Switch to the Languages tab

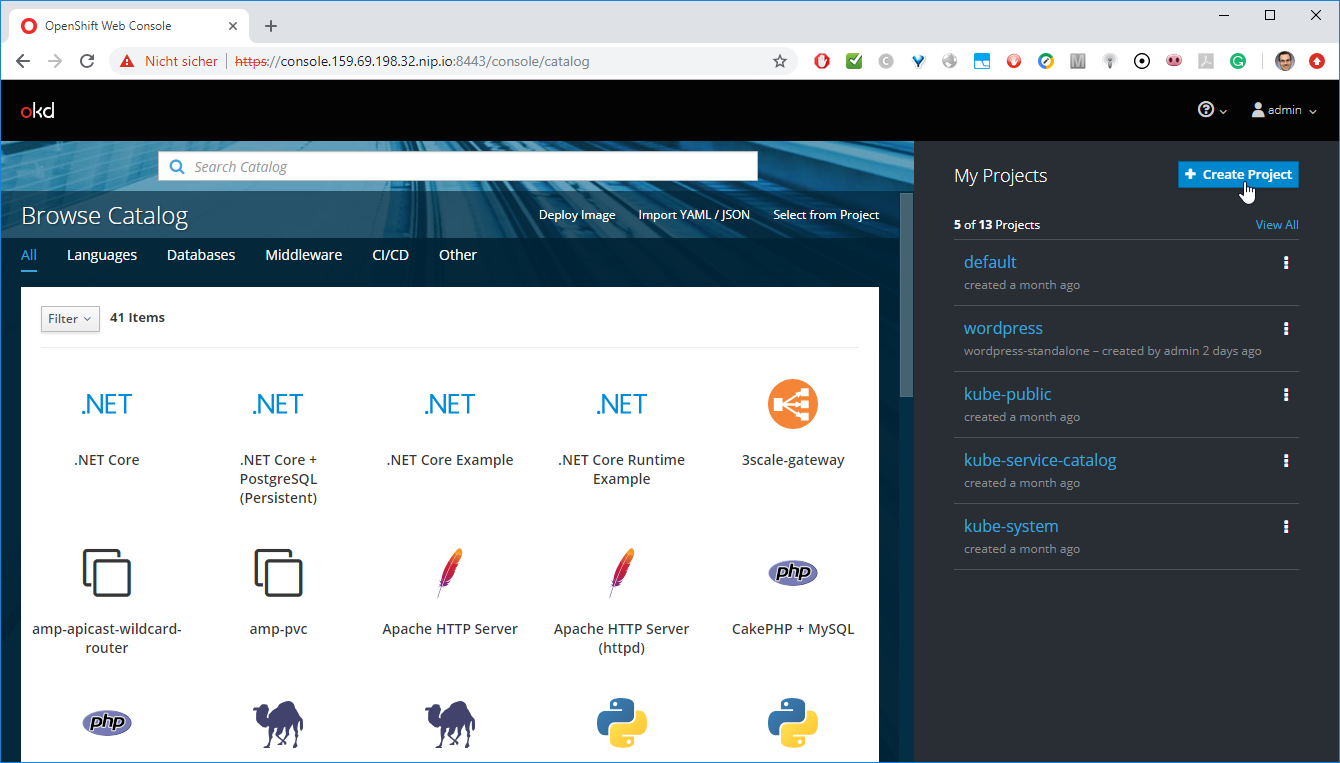click(102, 255)
